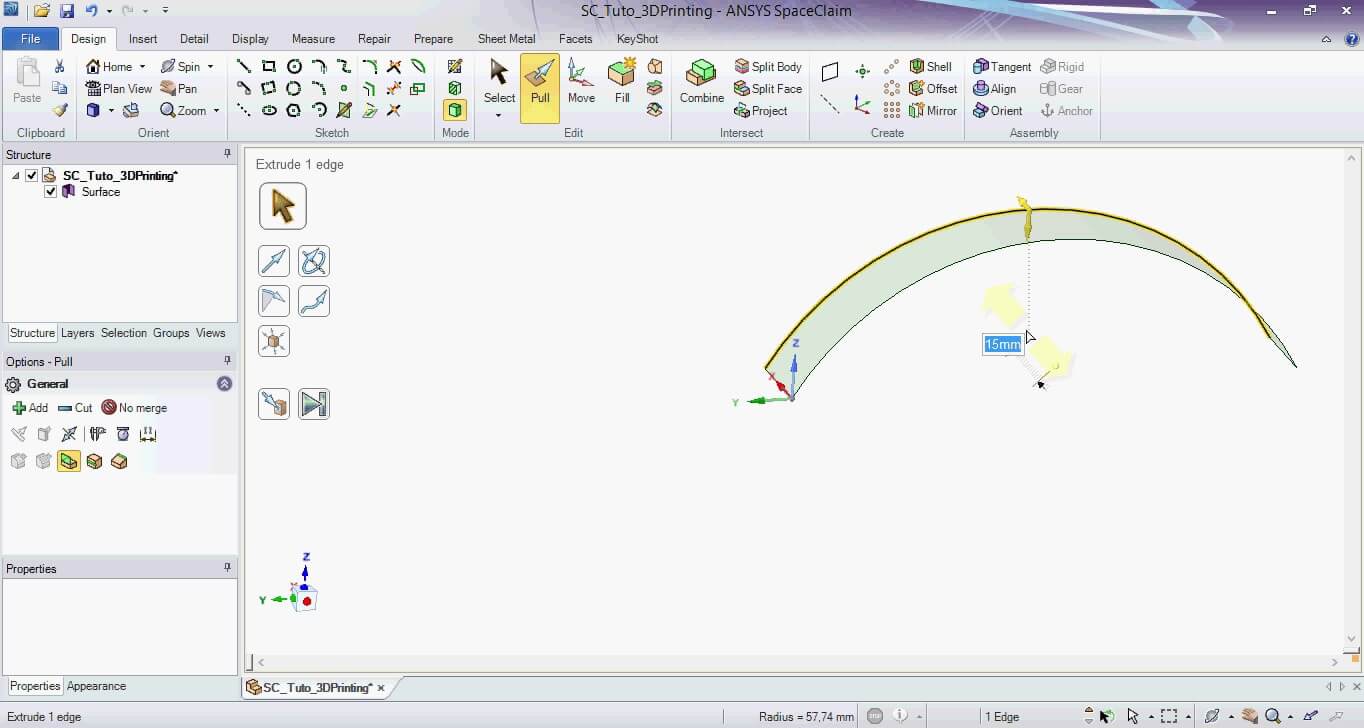The height and width of the screenshot is (728, 1364).
Task: Open the Combine tool
Action: click(x=701, y=82)
